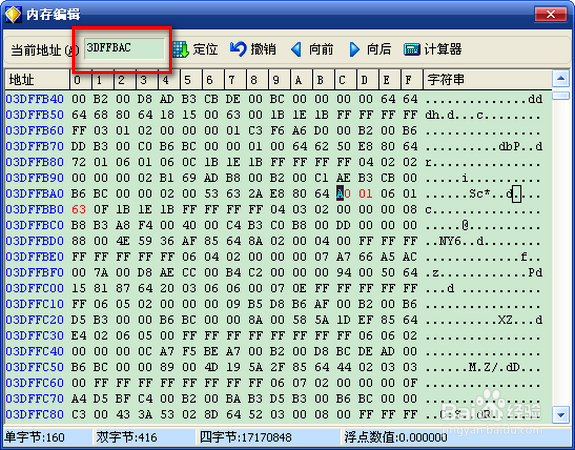The width and height of the screenshot is (575, 450).
Task: Click byte A7 in row 03DFFBE0
Action: coord(344,257)
